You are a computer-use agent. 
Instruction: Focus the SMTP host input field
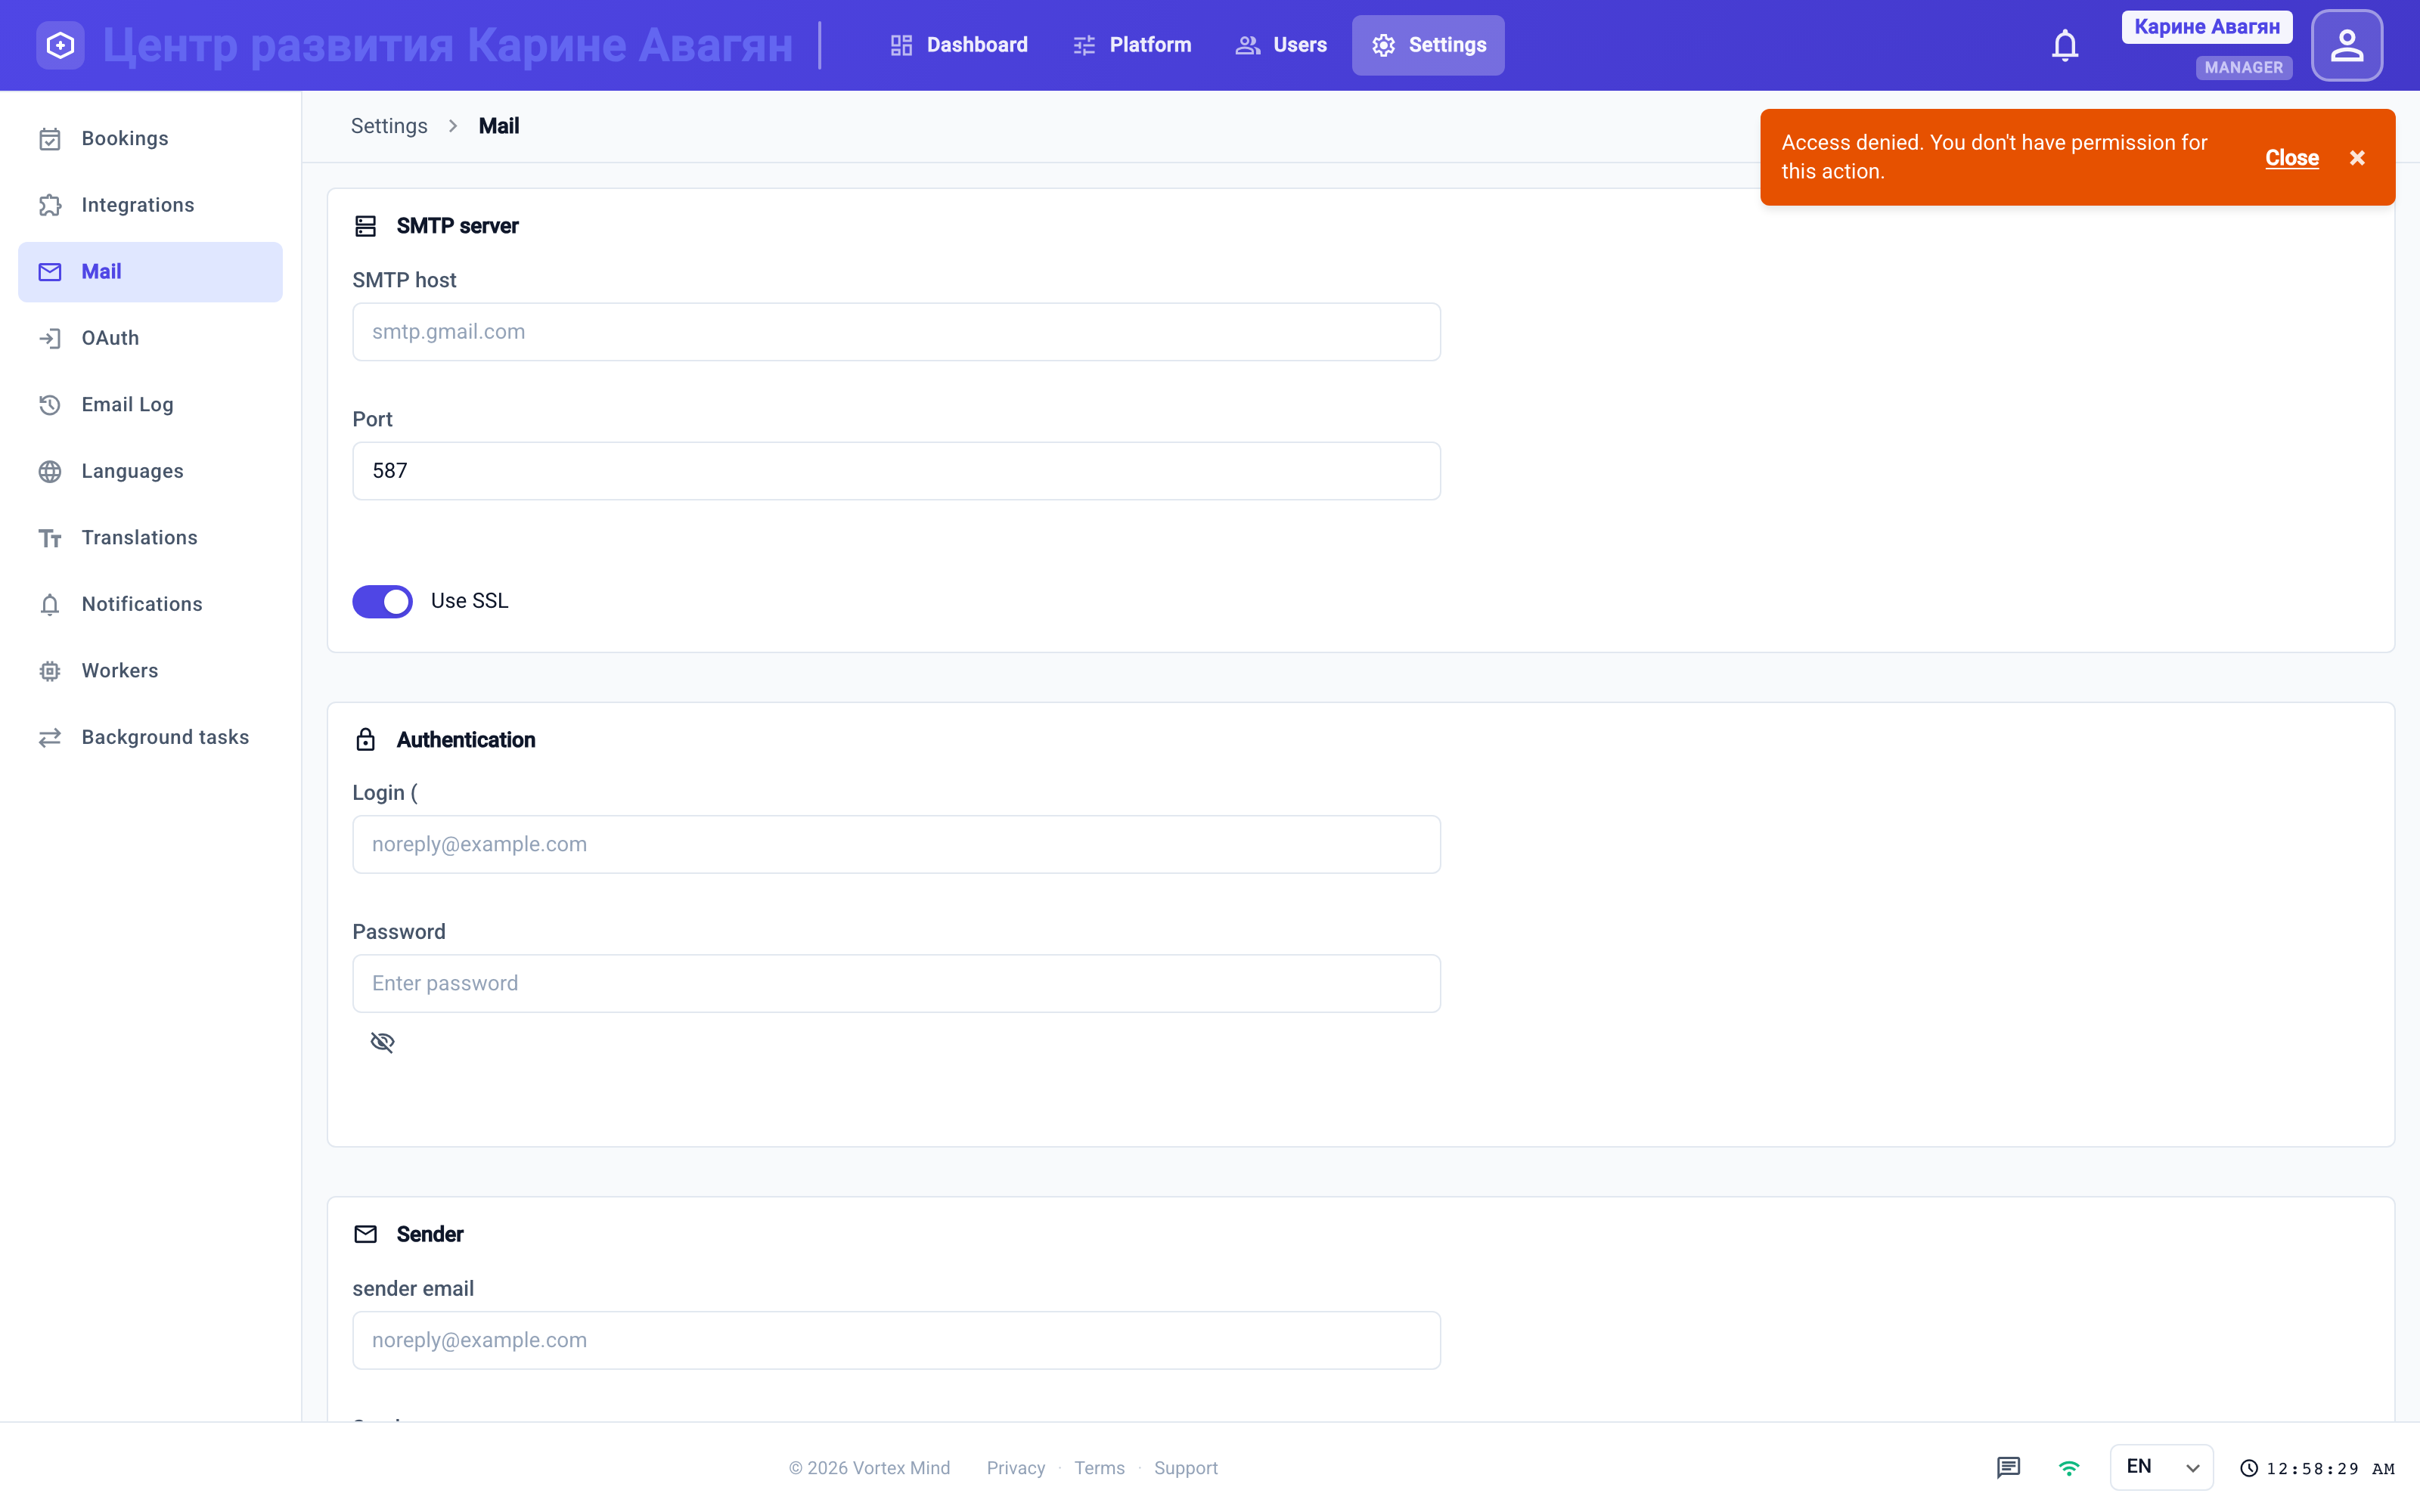[x=896, y=332]
